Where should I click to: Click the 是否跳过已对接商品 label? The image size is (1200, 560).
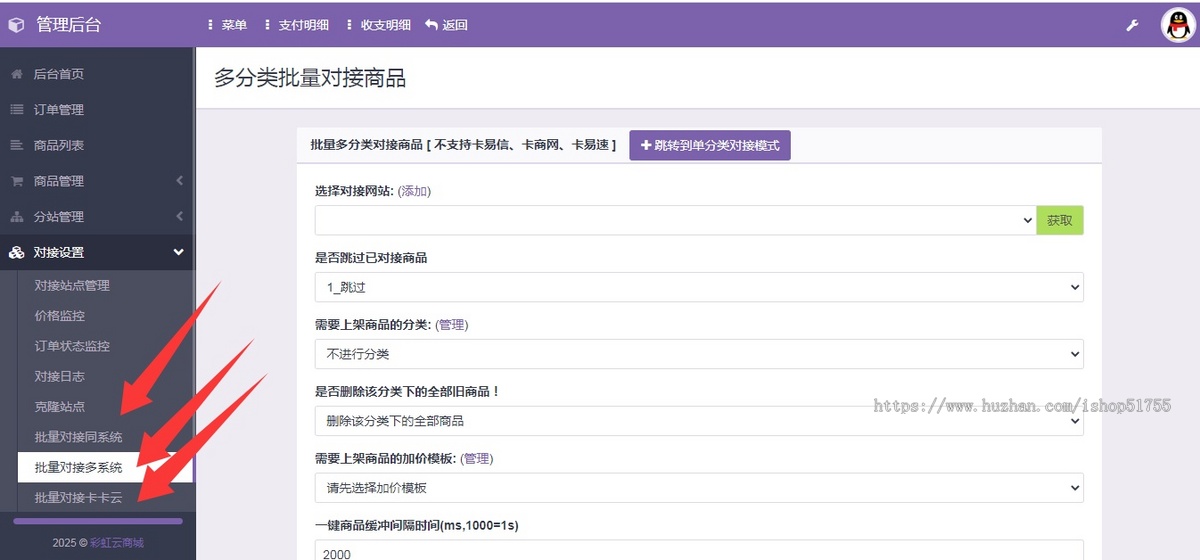pyautogui.click(x=371, y=258)
